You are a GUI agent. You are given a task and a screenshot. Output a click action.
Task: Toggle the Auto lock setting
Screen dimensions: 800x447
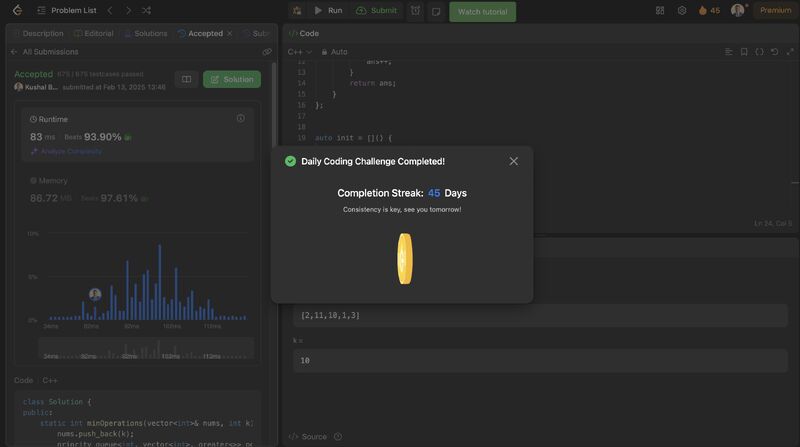coord(334,51)
